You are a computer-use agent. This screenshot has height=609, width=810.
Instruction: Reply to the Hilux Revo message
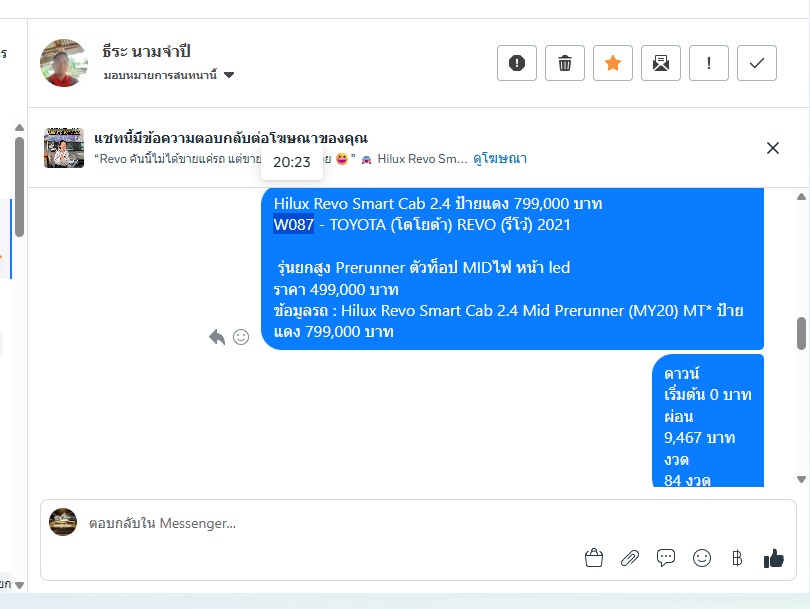tap(217, 337)
